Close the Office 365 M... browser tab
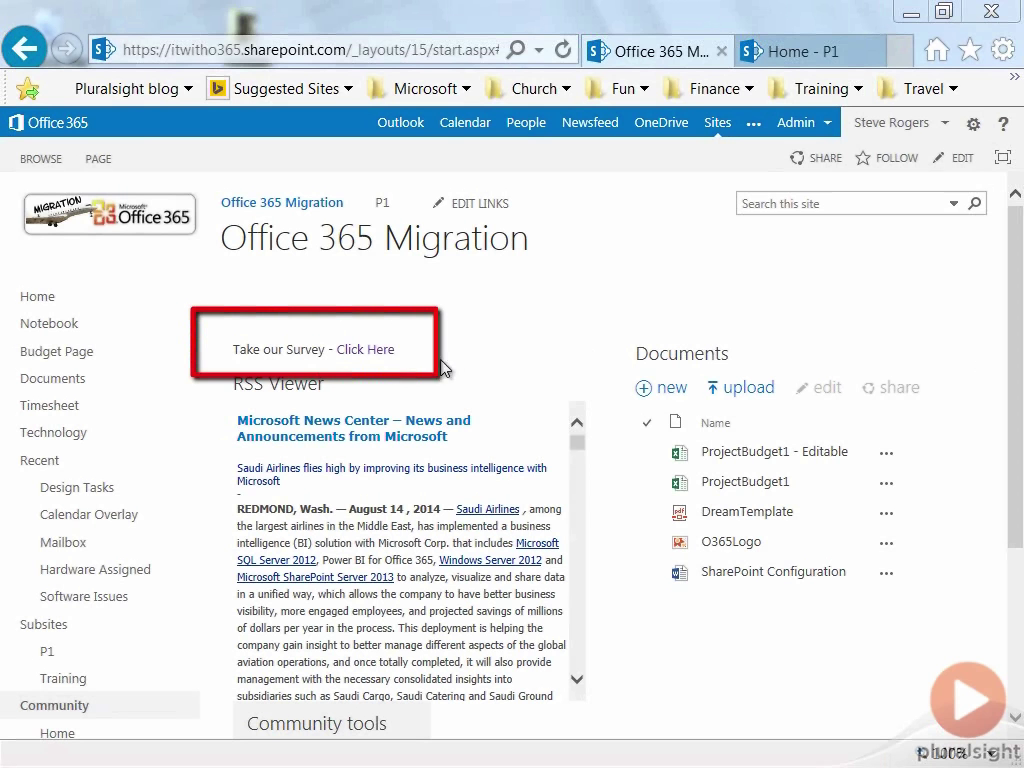Image resolution: width=1024 pixels, height=768 pixels. coord(722,51)
